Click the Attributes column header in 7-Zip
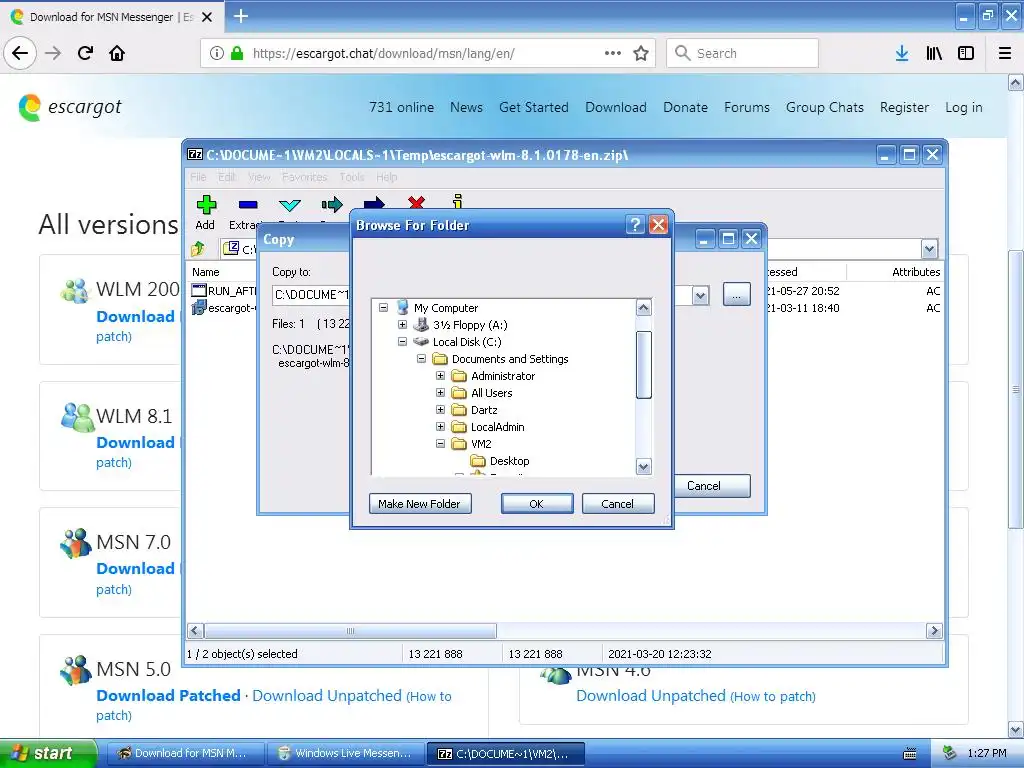Image resolution: width=1024 pixels, height=768 pixels. (x=916, y=272)
